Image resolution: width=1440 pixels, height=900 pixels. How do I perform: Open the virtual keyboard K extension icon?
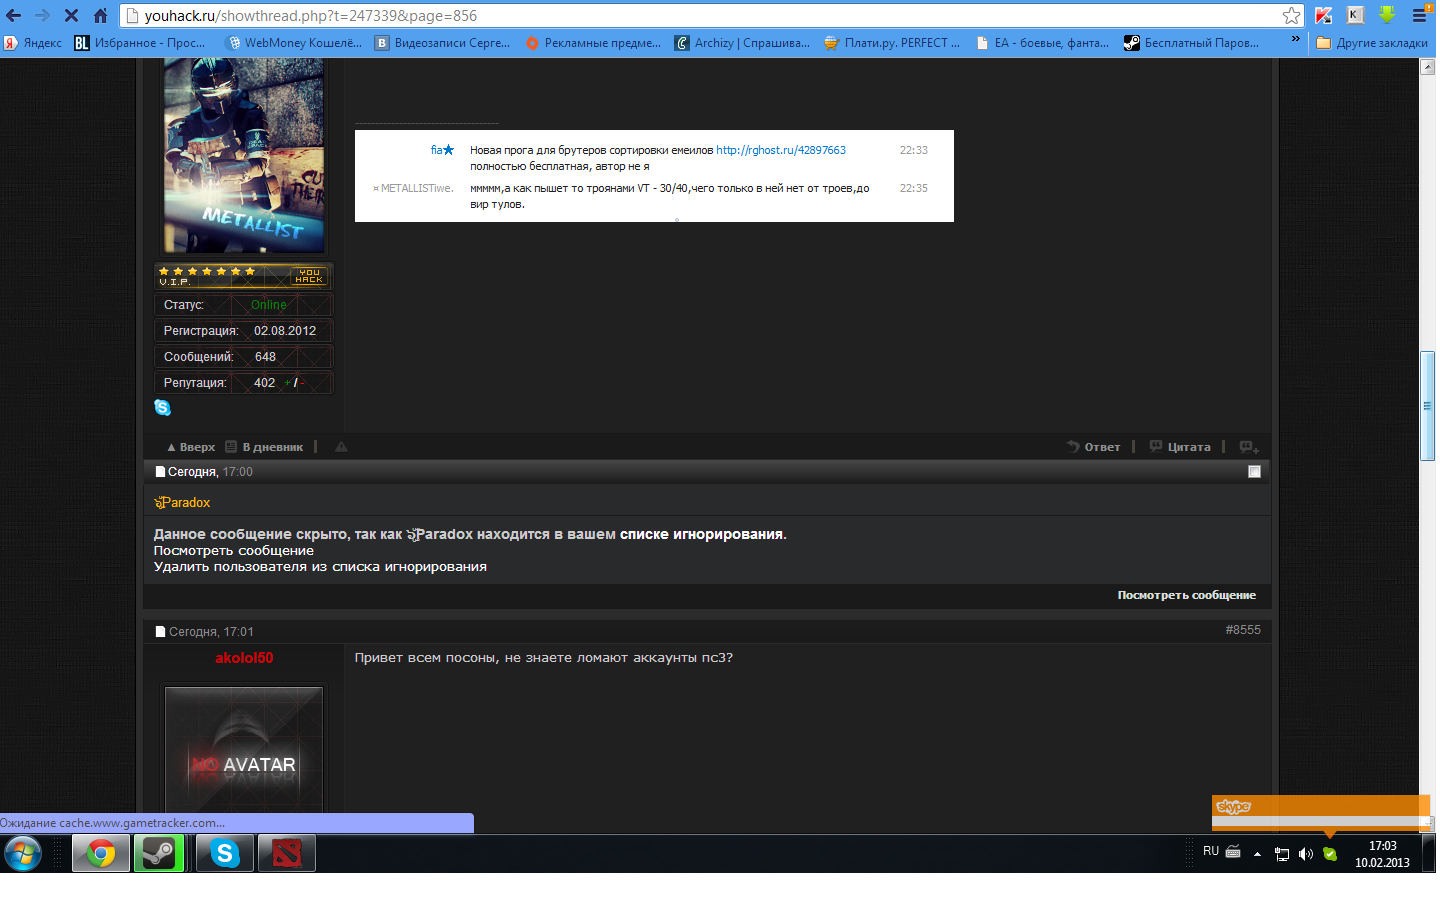pyautogui.click(x=1355, y=15)
